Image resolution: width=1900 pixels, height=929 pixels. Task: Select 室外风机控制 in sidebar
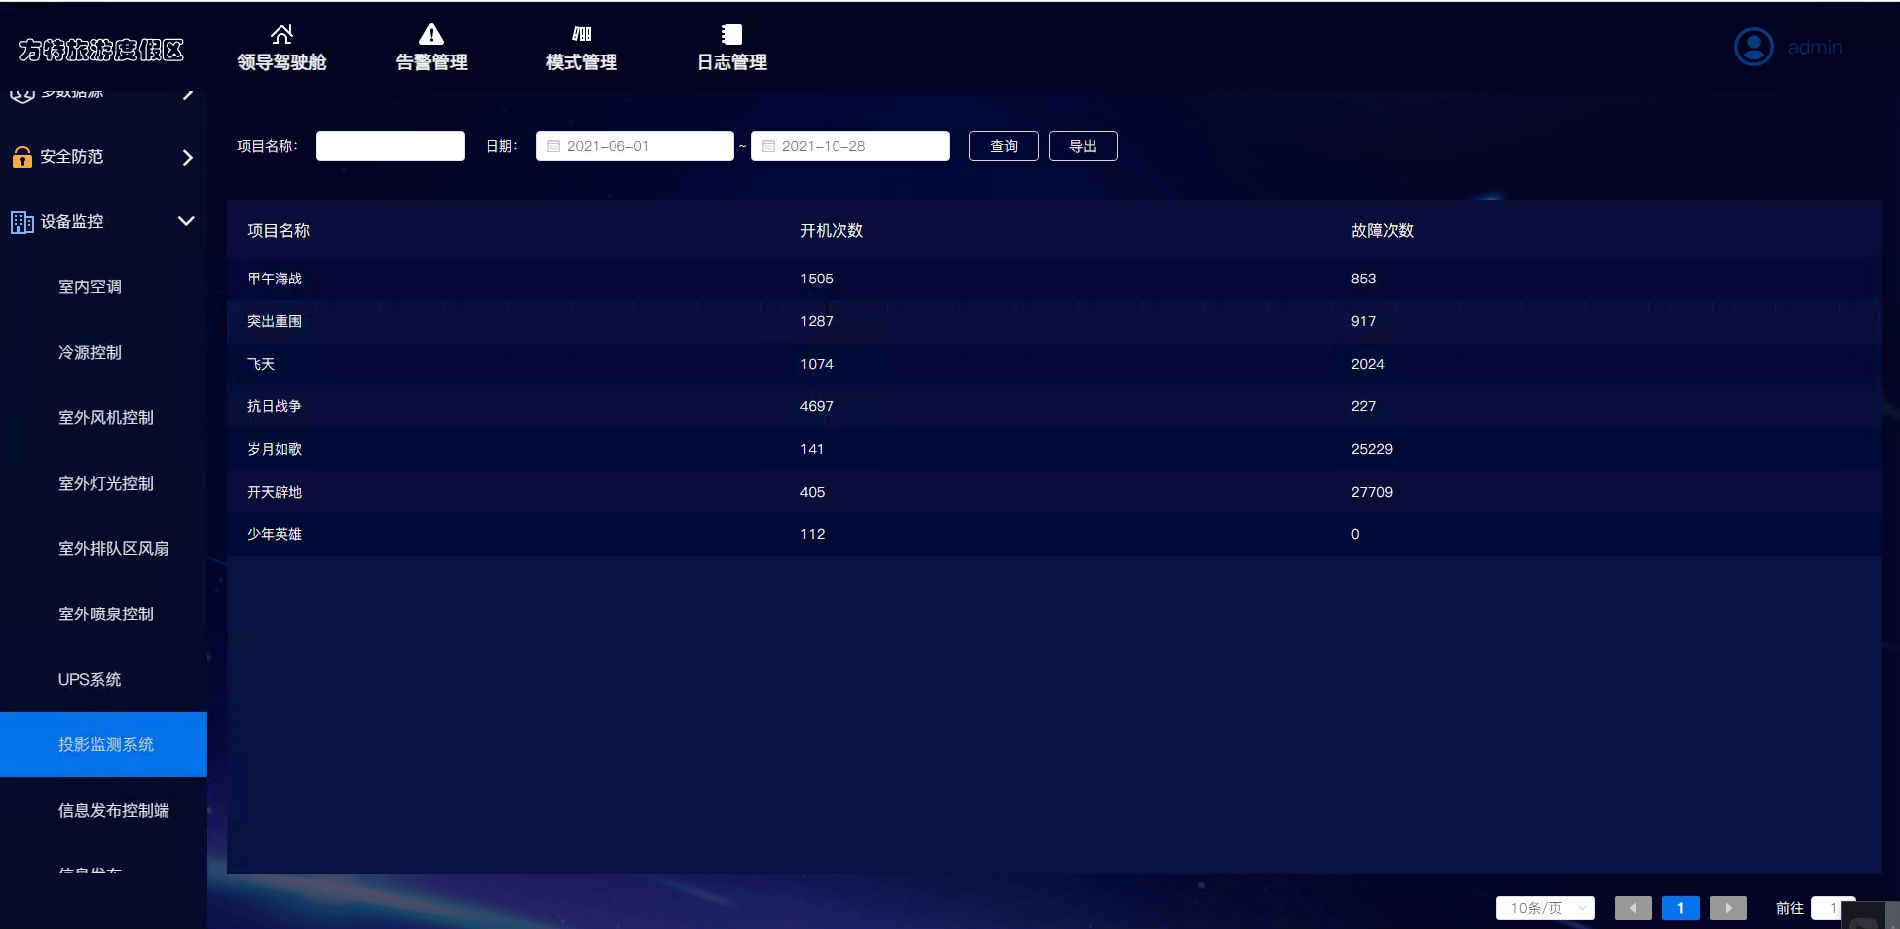click(x=106, y=418)
